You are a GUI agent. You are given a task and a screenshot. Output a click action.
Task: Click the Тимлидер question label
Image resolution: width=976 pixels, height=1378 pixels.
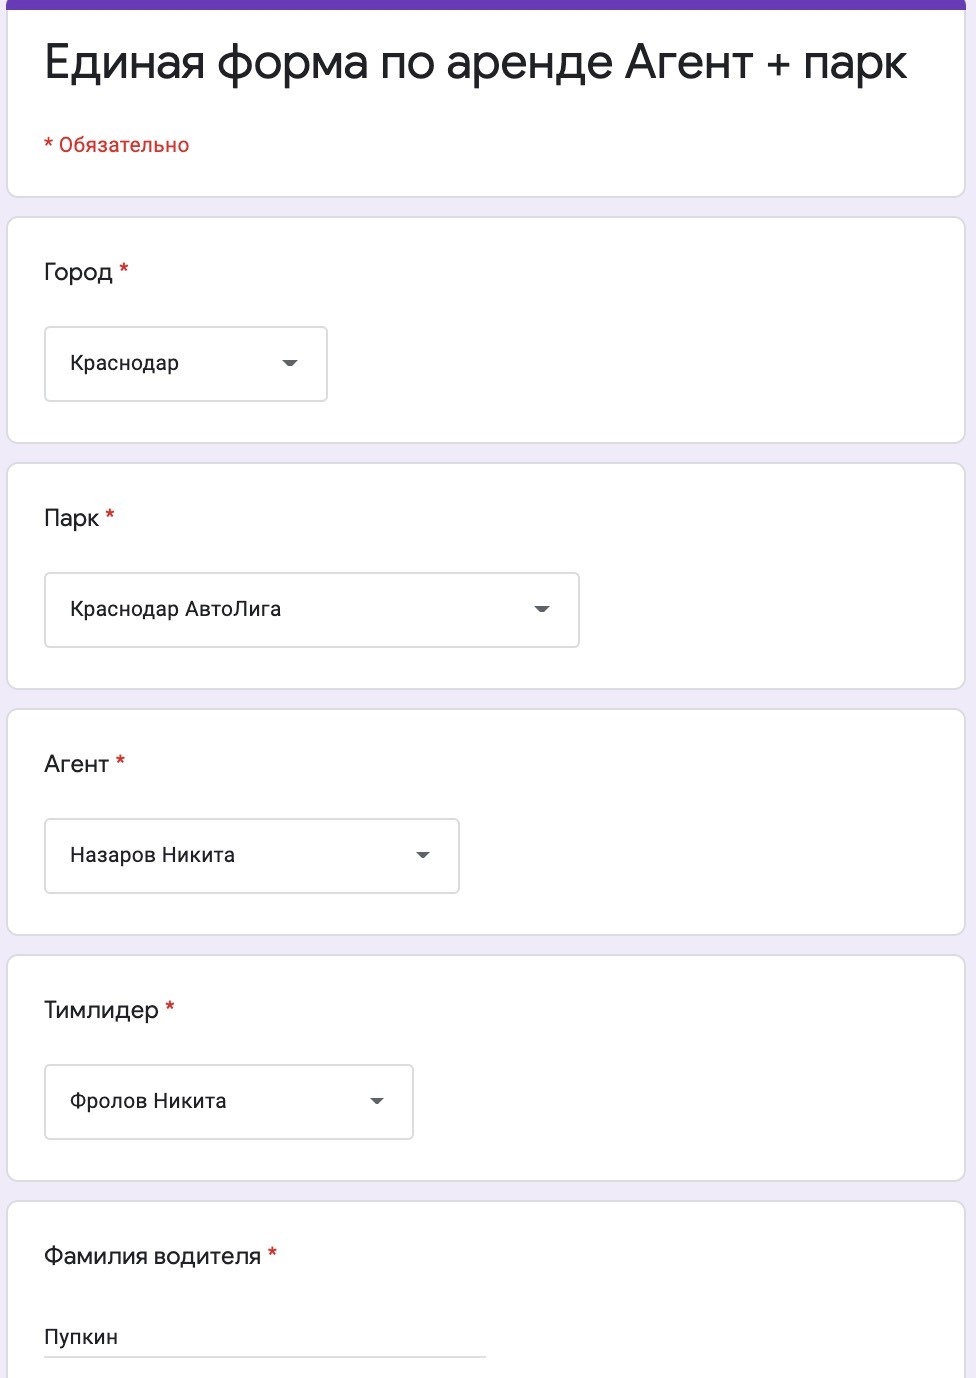pyautogui.click(x=101, y=1010)
